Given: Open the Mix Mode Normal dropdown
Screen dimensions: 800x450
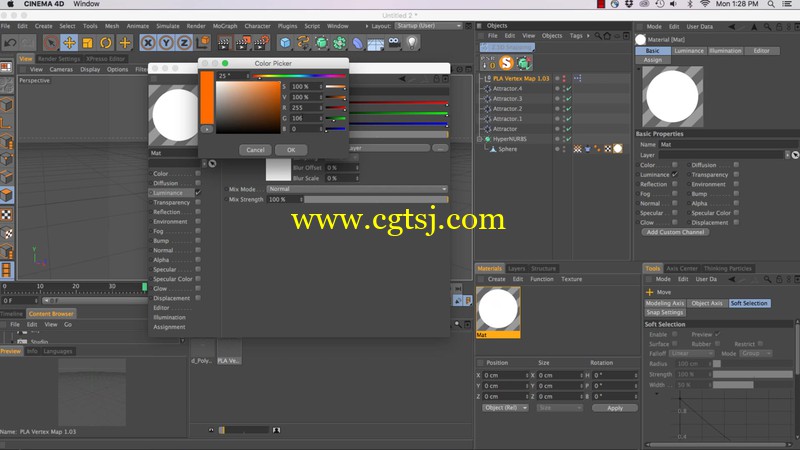Looking at the screenshot, I should point(357,189).
